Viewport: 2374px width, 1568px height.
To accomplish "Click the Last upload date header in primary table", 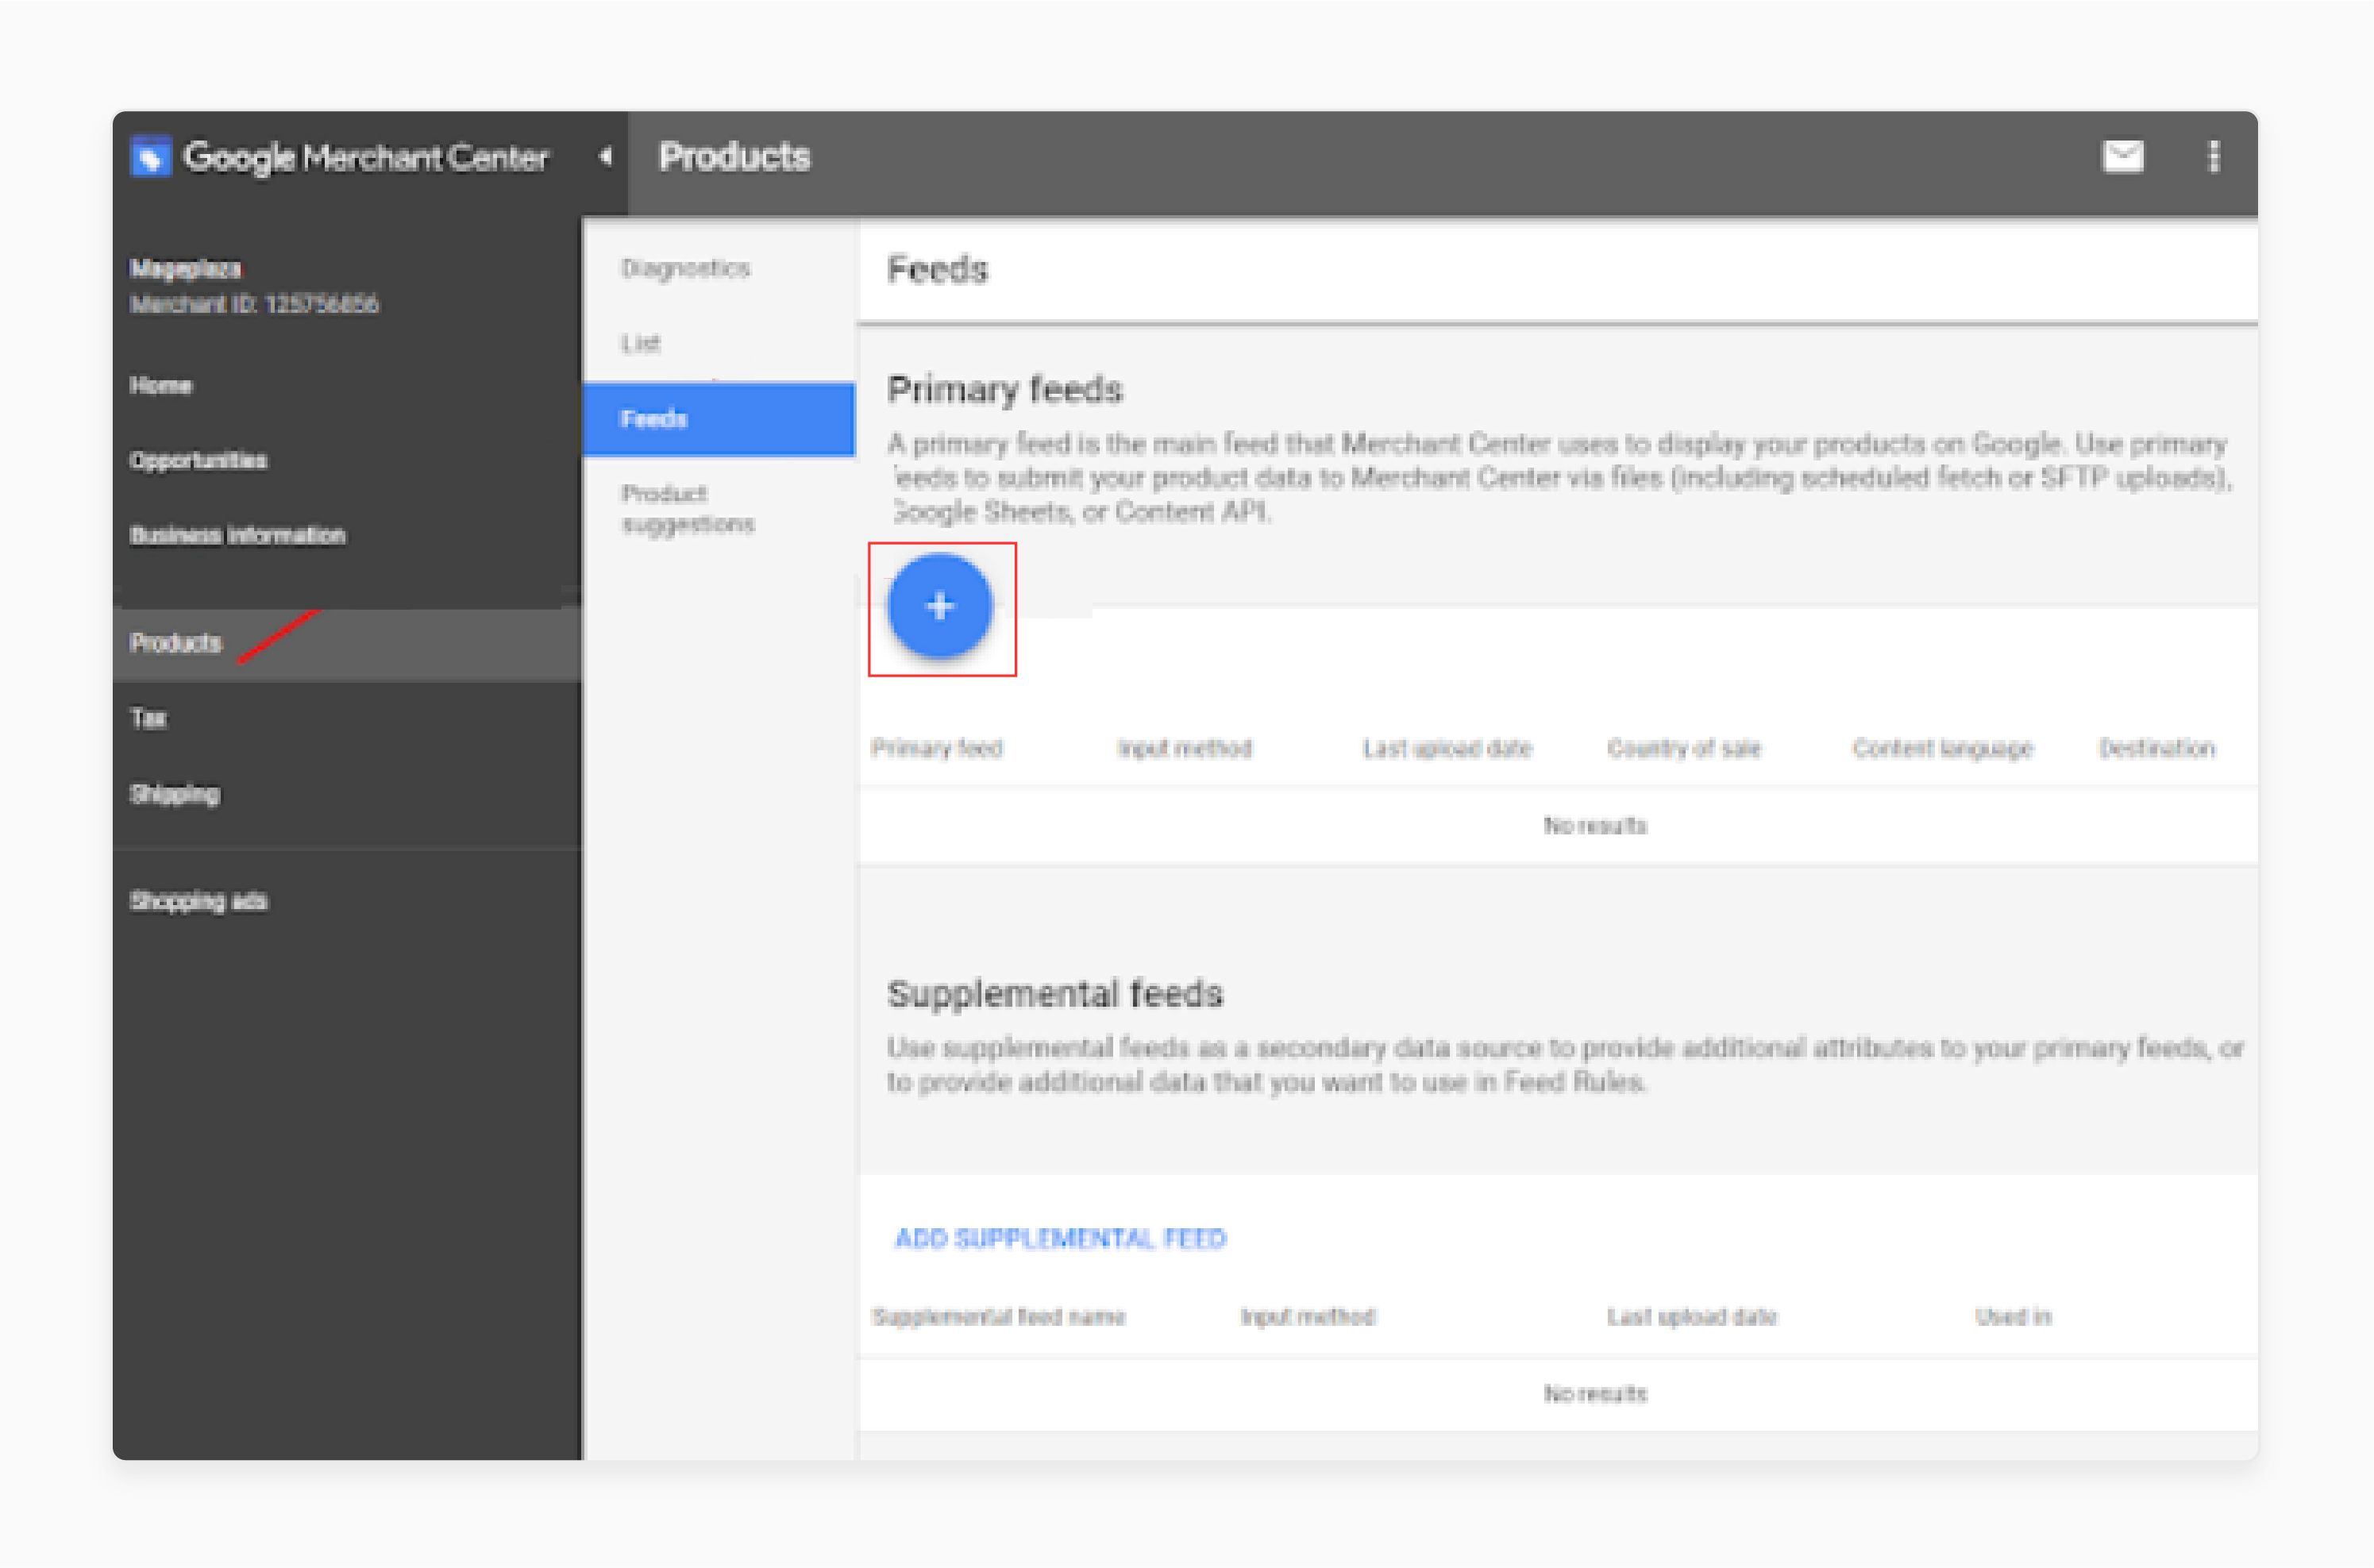I will click(x=1447, y=748).
